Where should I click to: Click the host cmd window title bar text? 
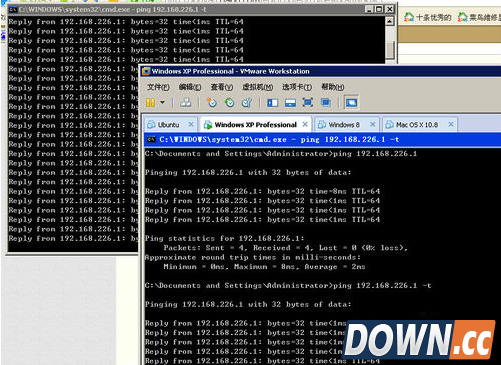click(x=113, y=9)
